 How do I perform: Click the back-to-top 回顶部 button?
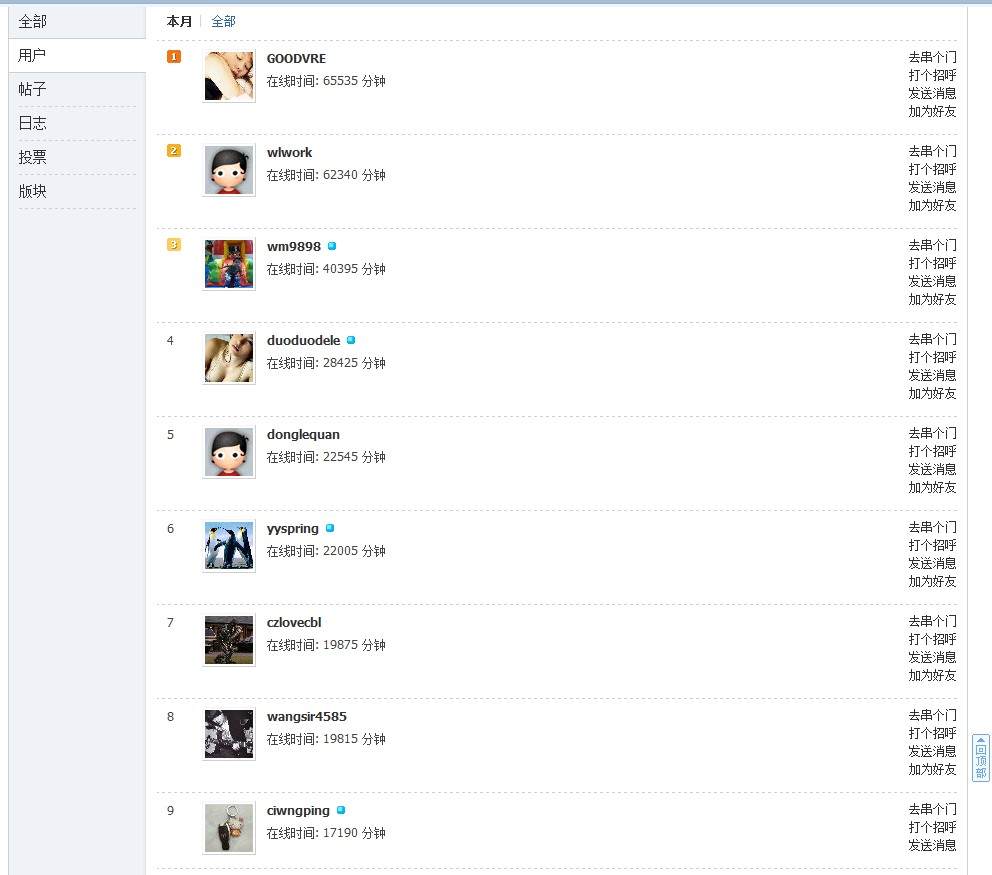click(981, 758)
